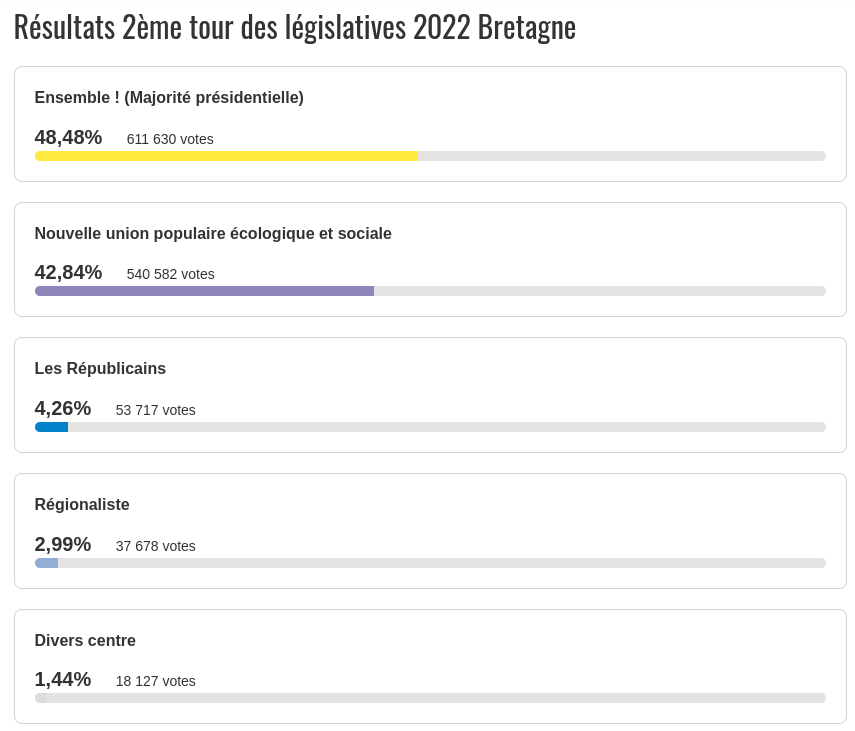The height and width of the screenshot is (731, 855).
Task: Click the 42,84% percentage figure
Action: [68, 272]
